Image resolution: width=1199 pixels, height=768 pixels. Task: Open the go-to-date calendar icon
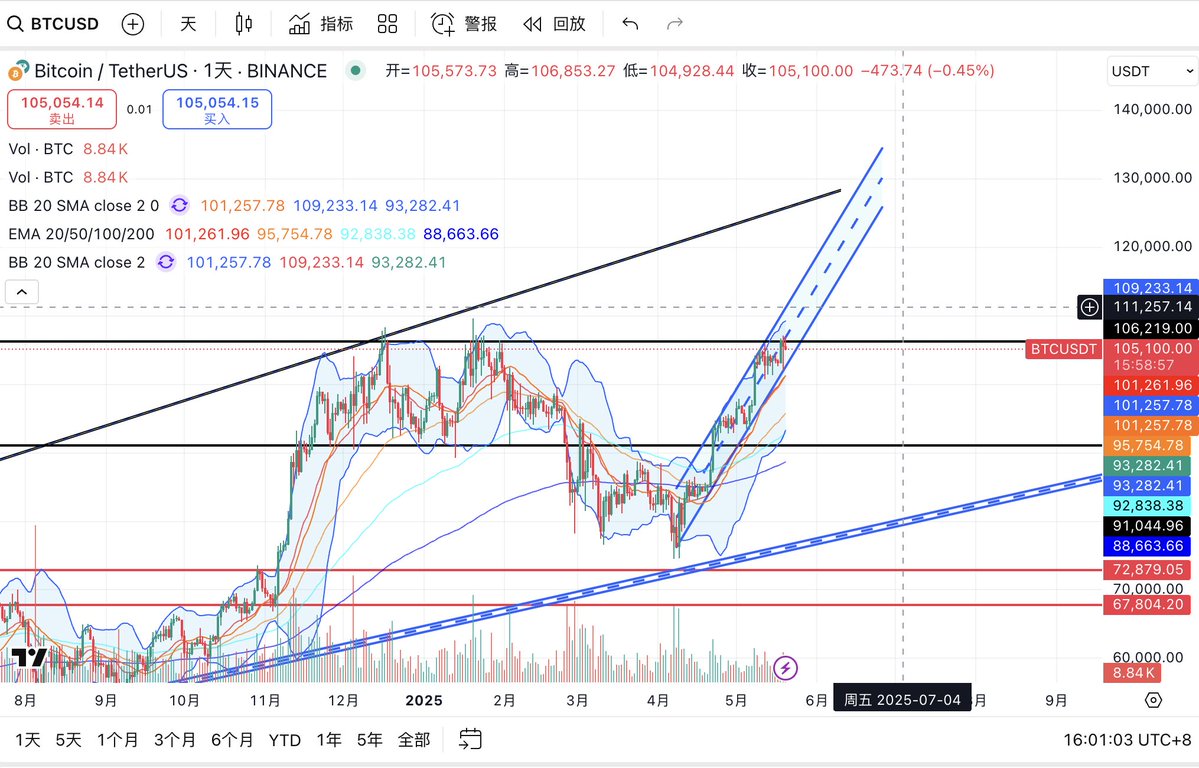470,739
